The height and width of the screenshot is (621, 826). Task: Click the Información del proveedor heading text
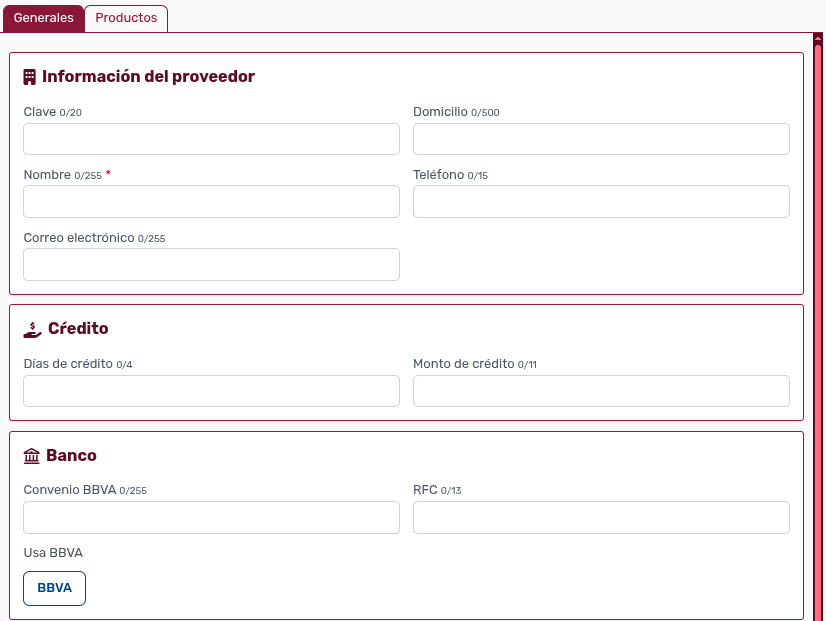[148, 77]
